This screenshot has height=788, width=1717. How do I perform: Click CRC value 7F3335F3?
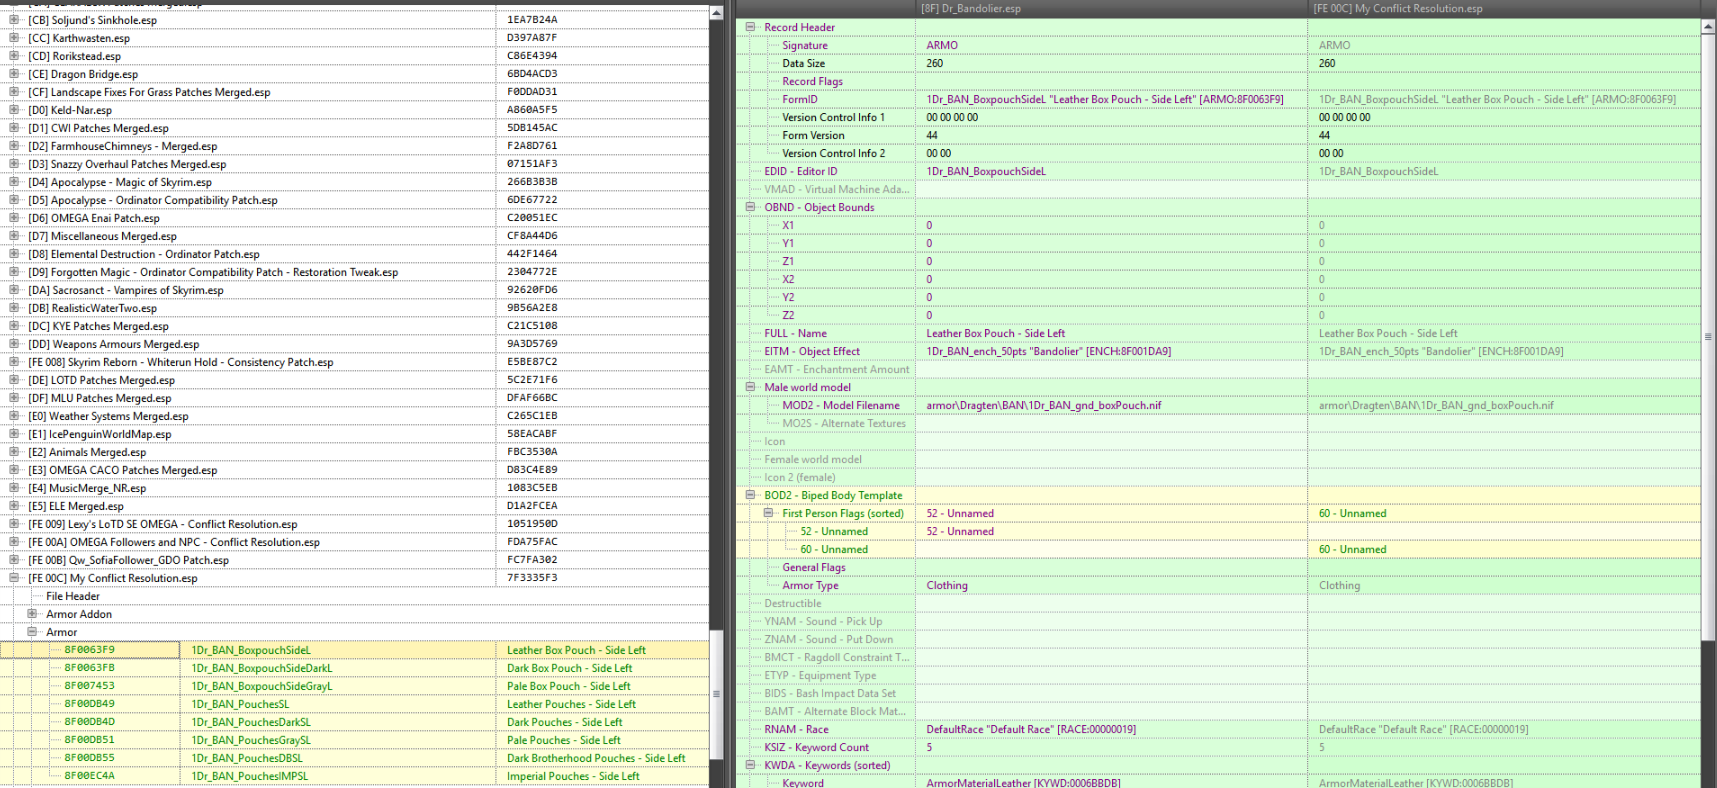[532, 578]
